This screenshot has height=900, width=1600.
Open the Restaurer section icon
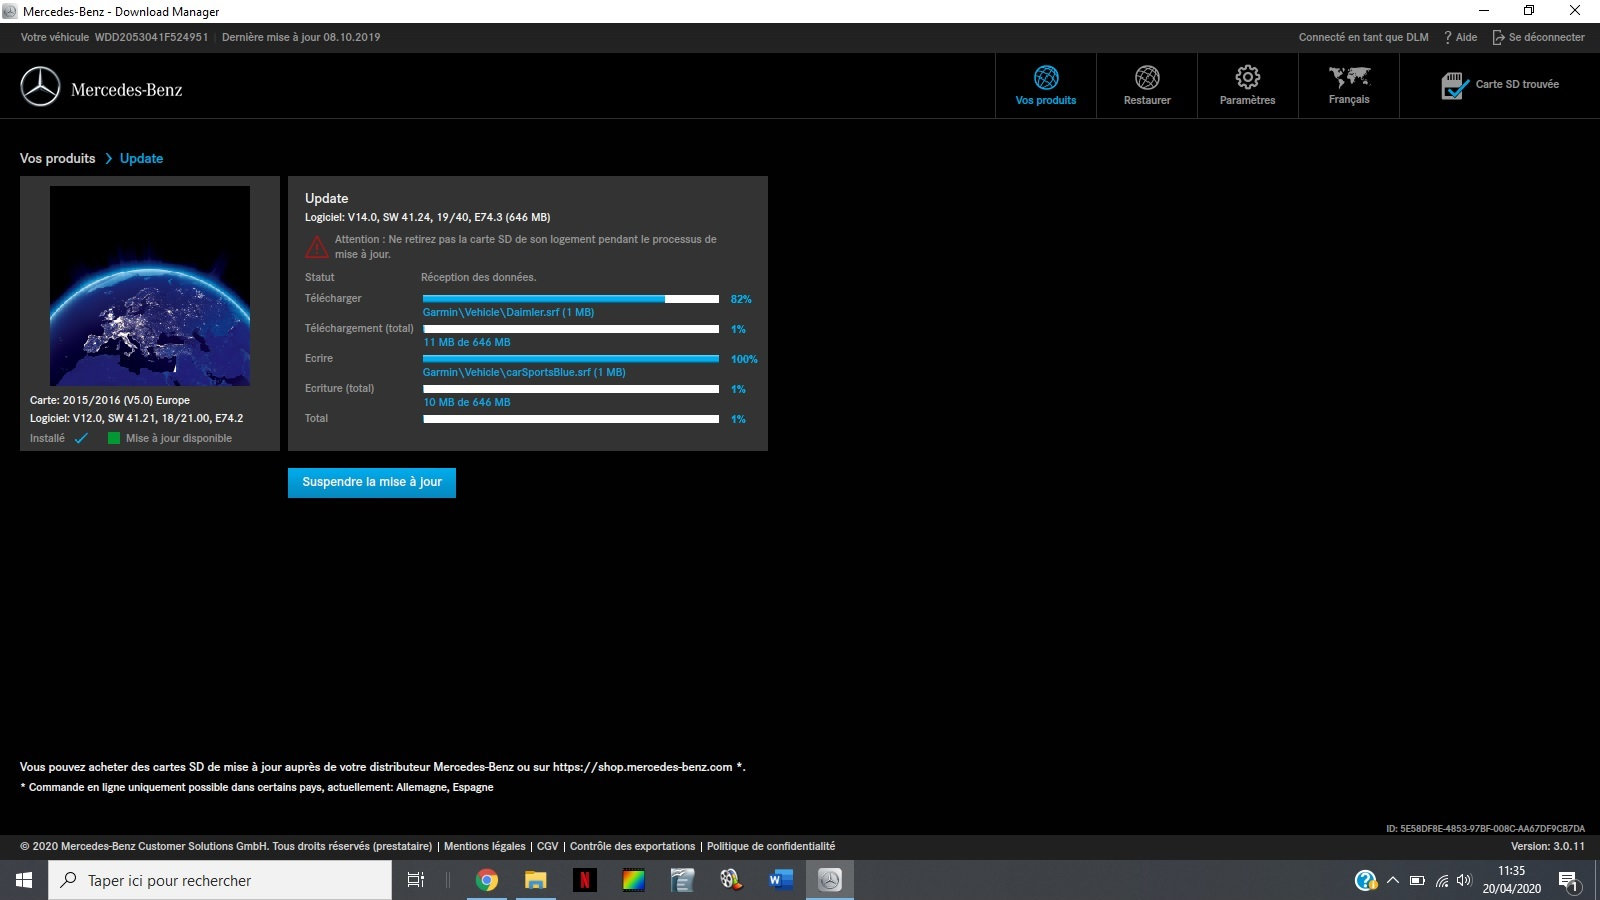tap(1147, 77)
